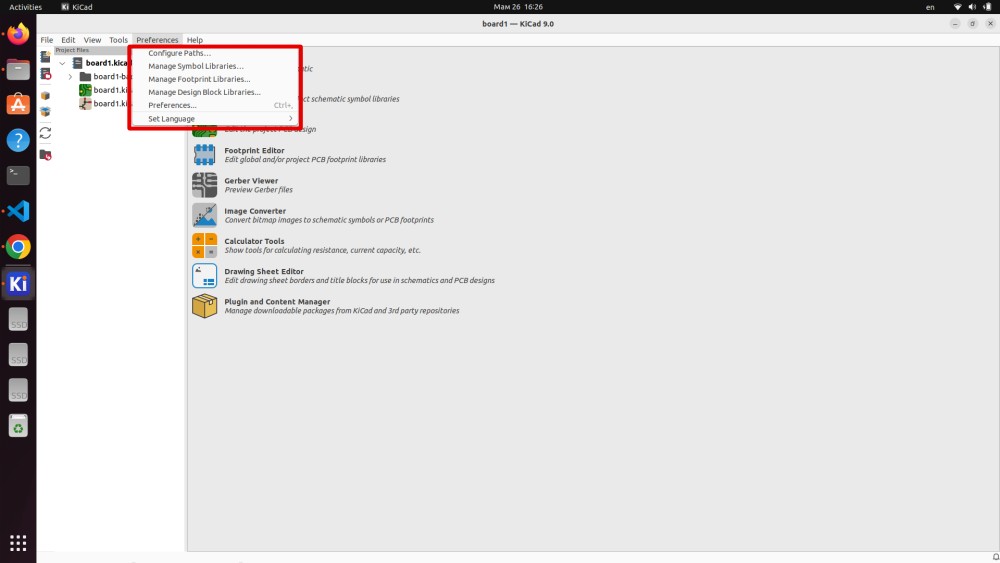This screenshot has width=1000, height=563.
Task: Open the Trash icon in the dock
Action: [18, 426]
